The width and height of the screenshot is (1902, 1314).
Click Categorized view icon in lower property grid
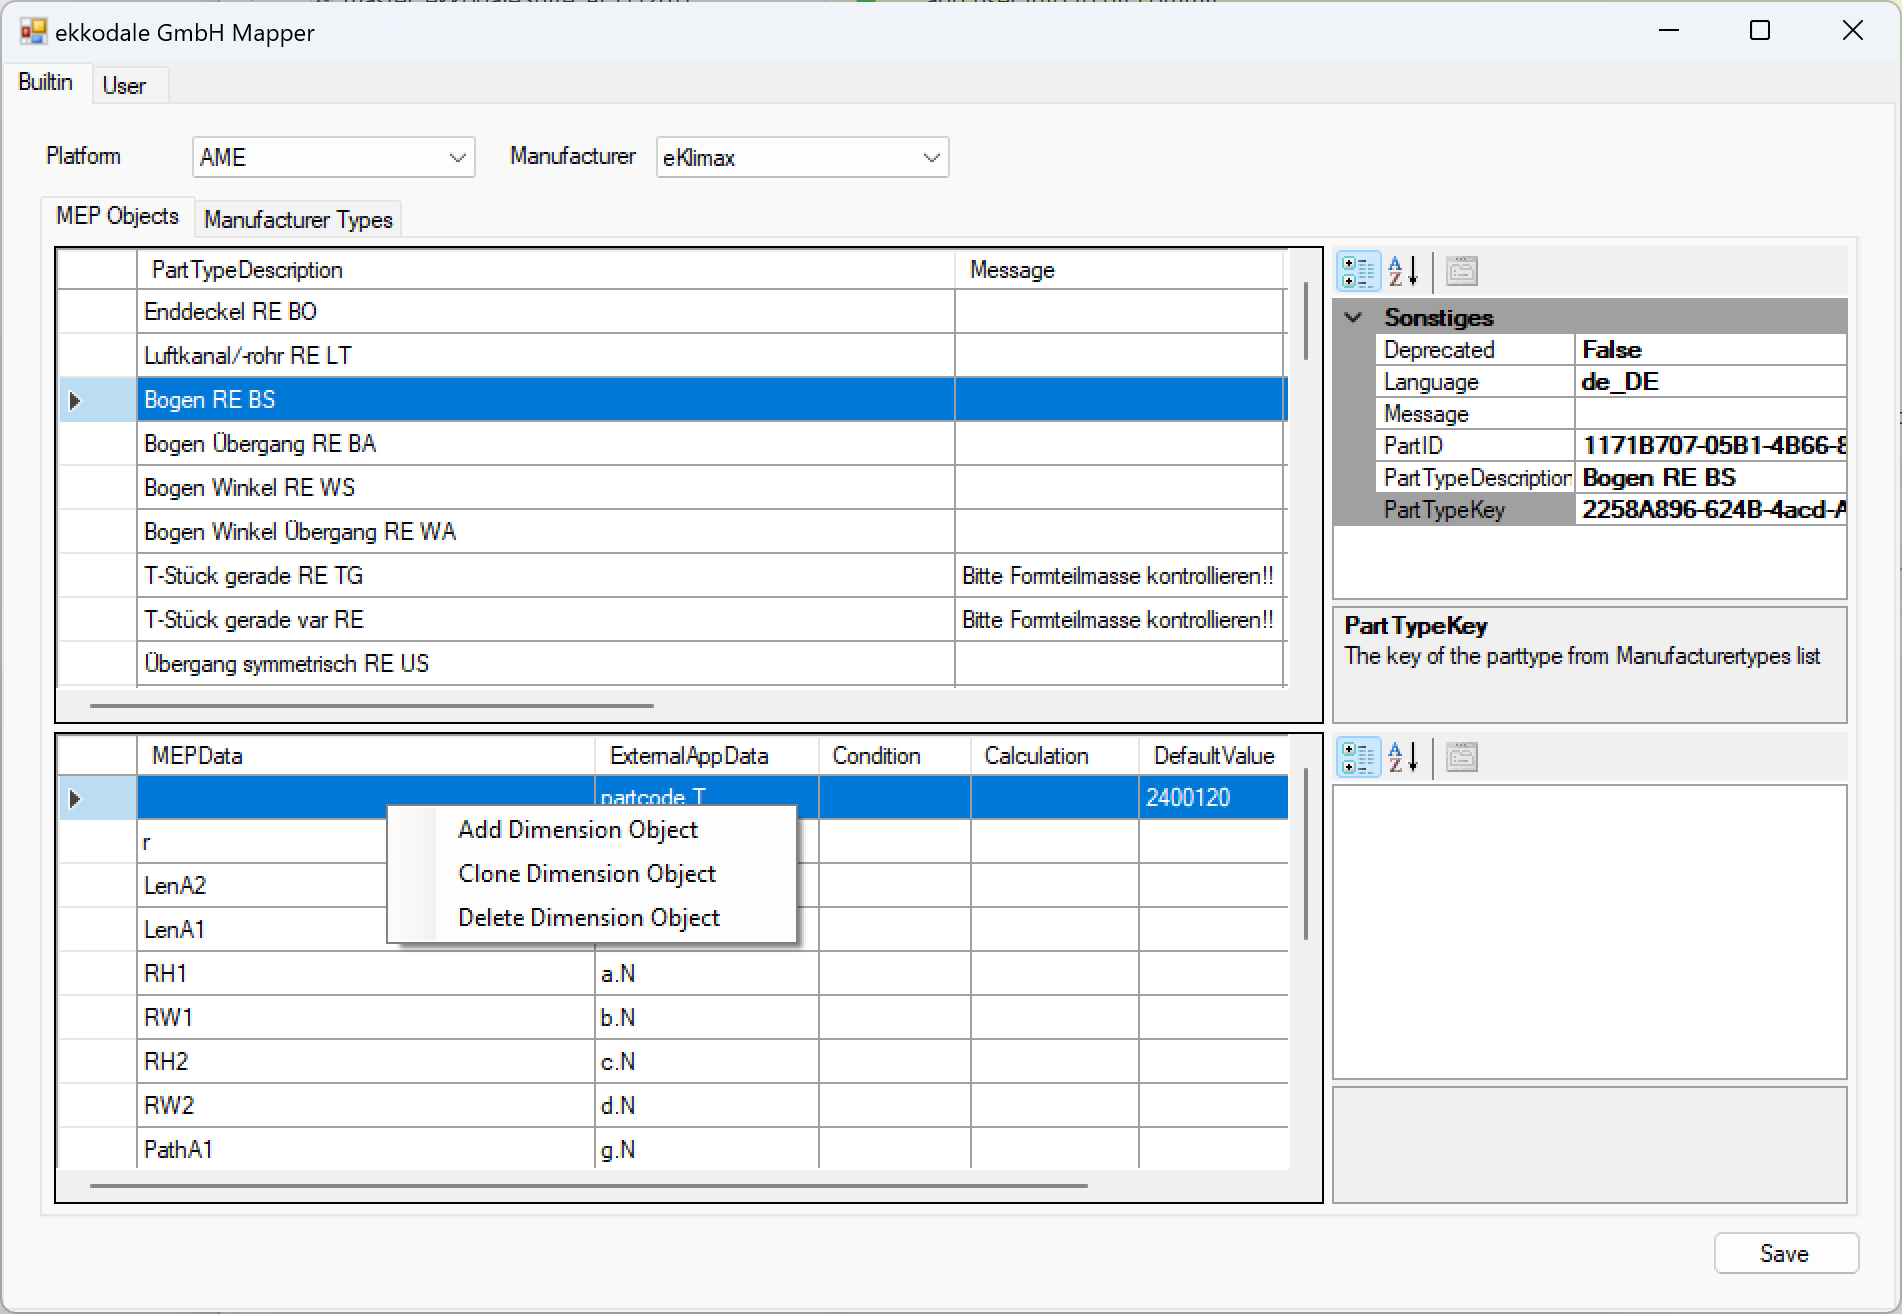pyautogui.click(x=1358, y=757)
